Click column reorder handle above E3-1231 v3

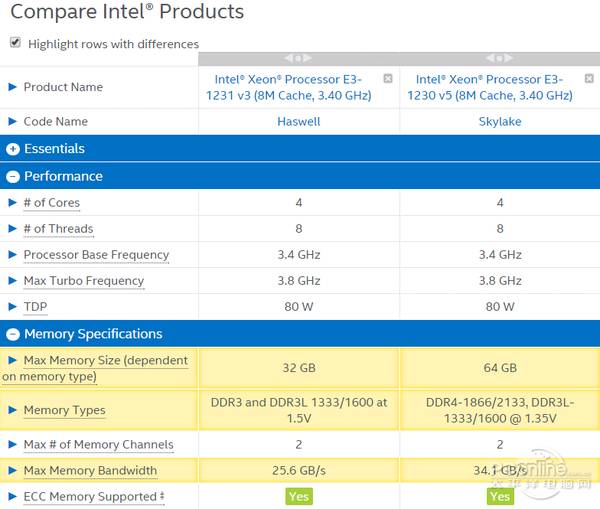[298, 58]
